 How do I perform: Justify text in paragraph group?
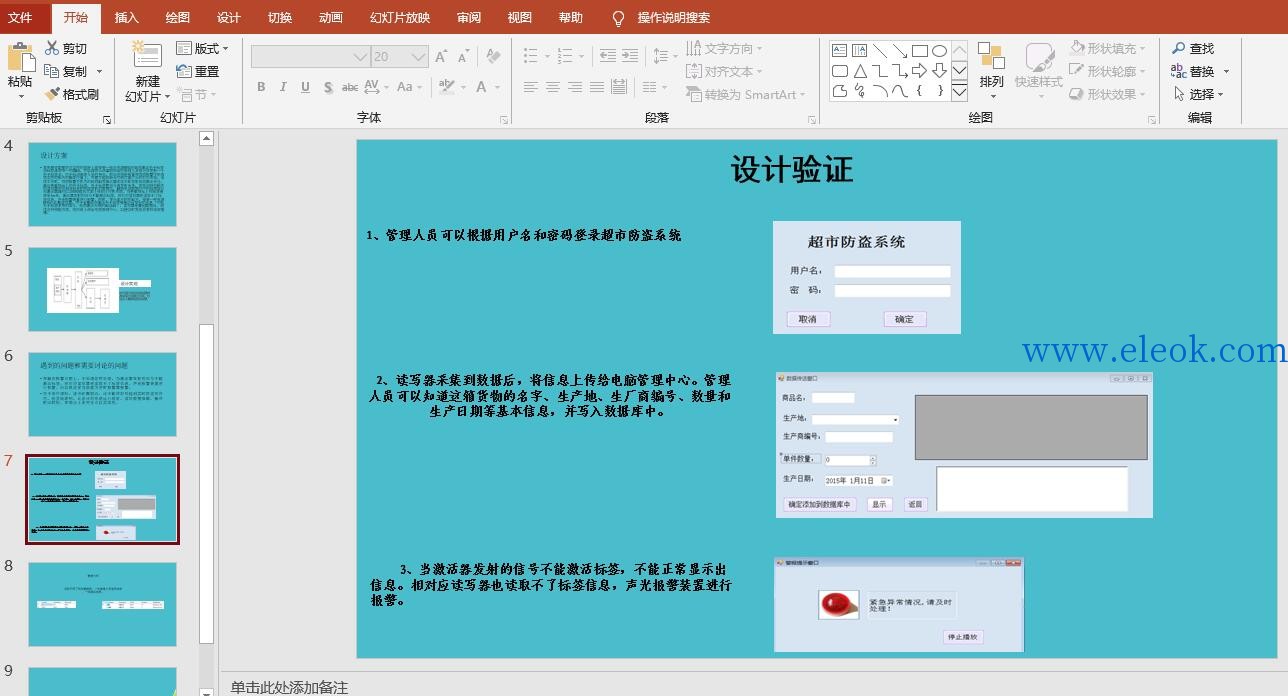click(597, 88)
